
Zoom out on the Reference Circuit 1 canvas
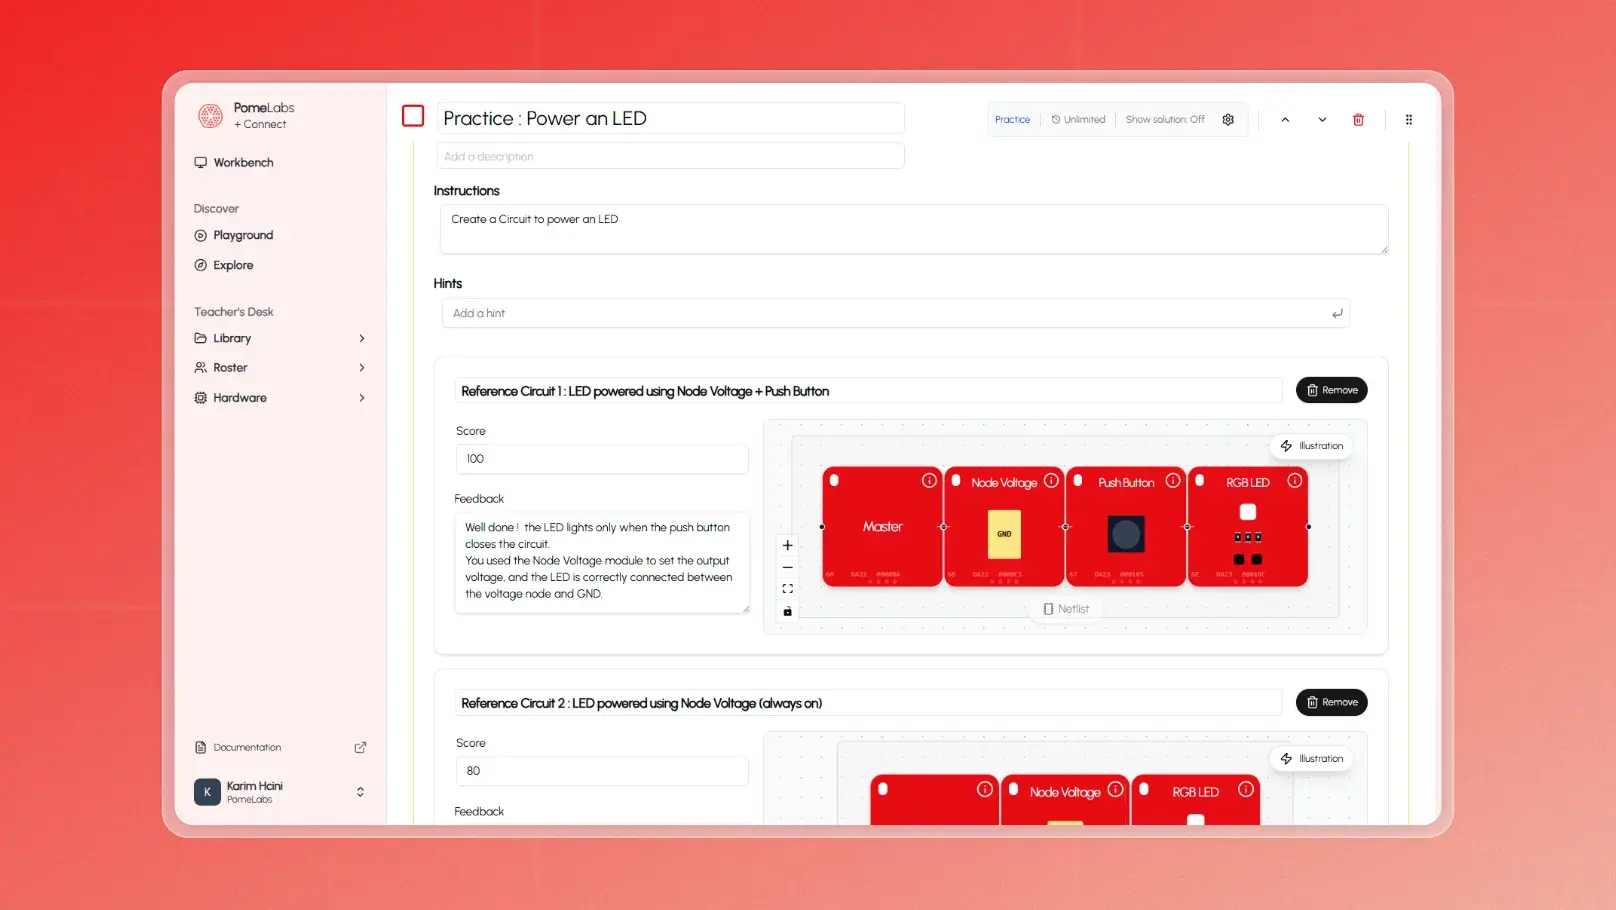coord(787,567)
